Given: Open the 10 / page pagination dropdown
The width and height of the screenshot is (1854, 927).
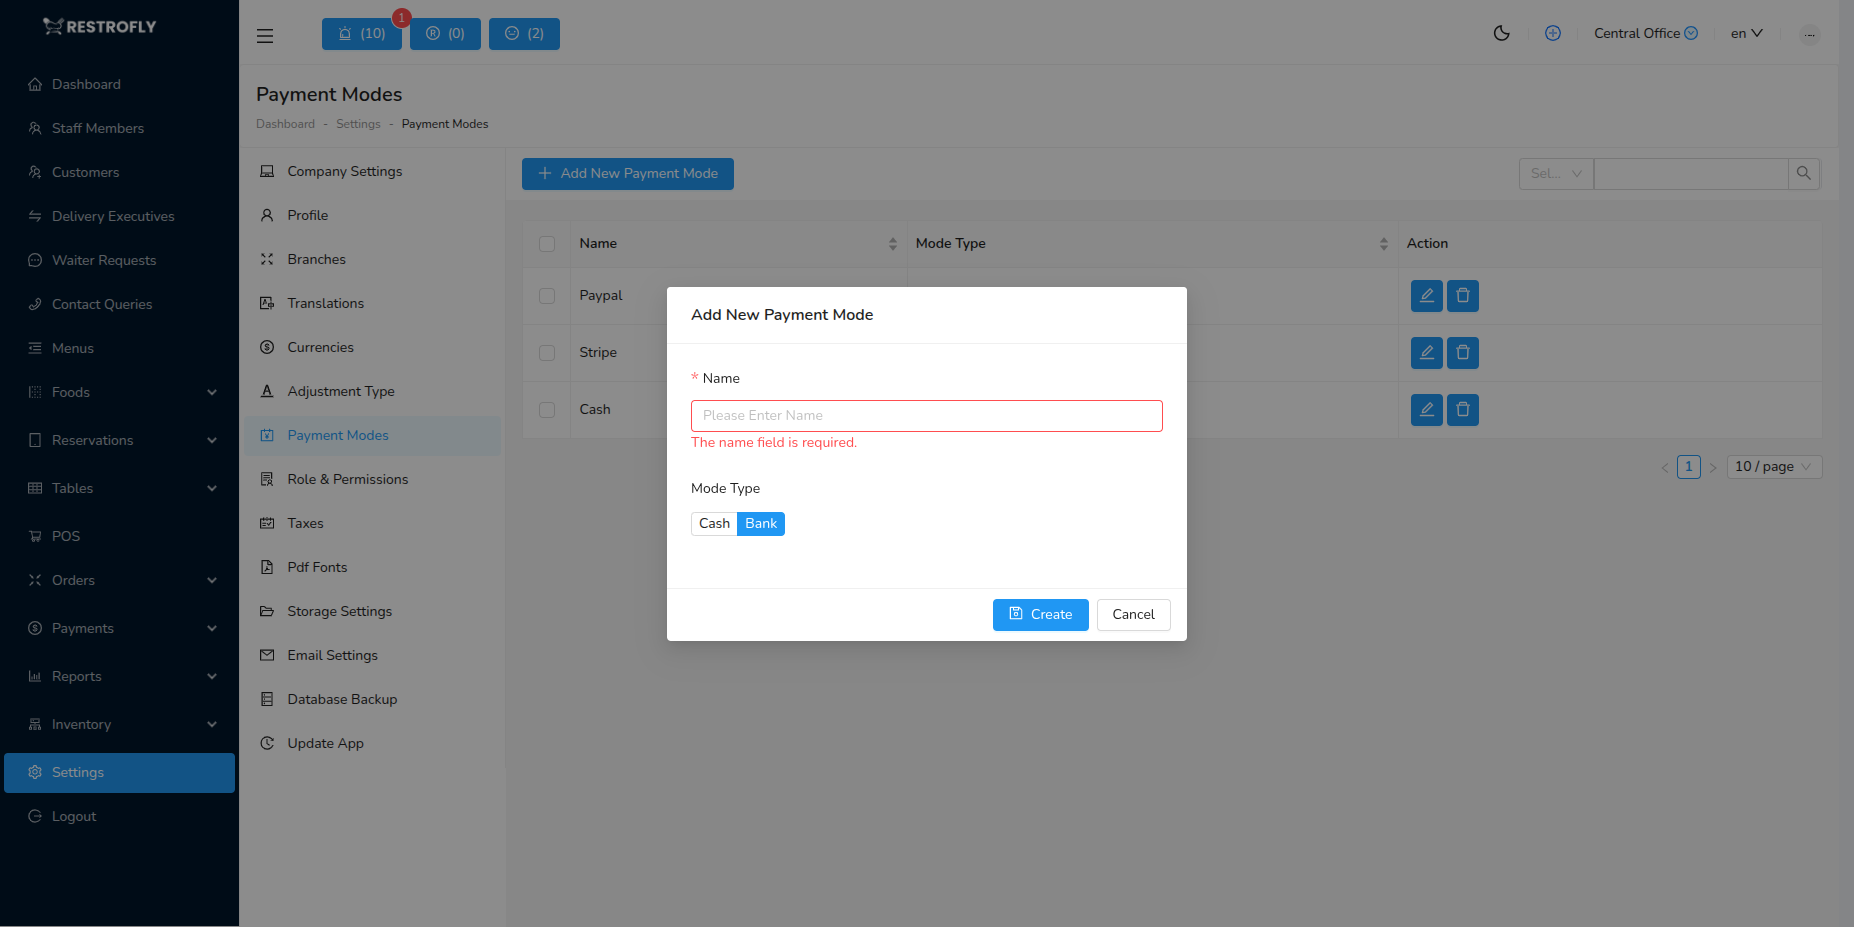Looking at the screenshot, I should (x=1772, y=466).
